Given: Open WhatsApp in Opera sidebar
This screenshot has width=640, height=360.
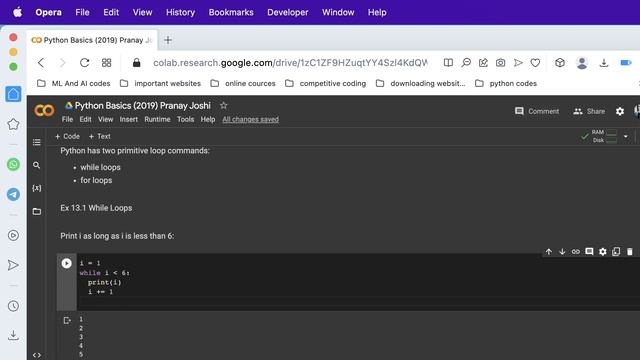Looking at the screenshot, I should [x=13, y=164].
